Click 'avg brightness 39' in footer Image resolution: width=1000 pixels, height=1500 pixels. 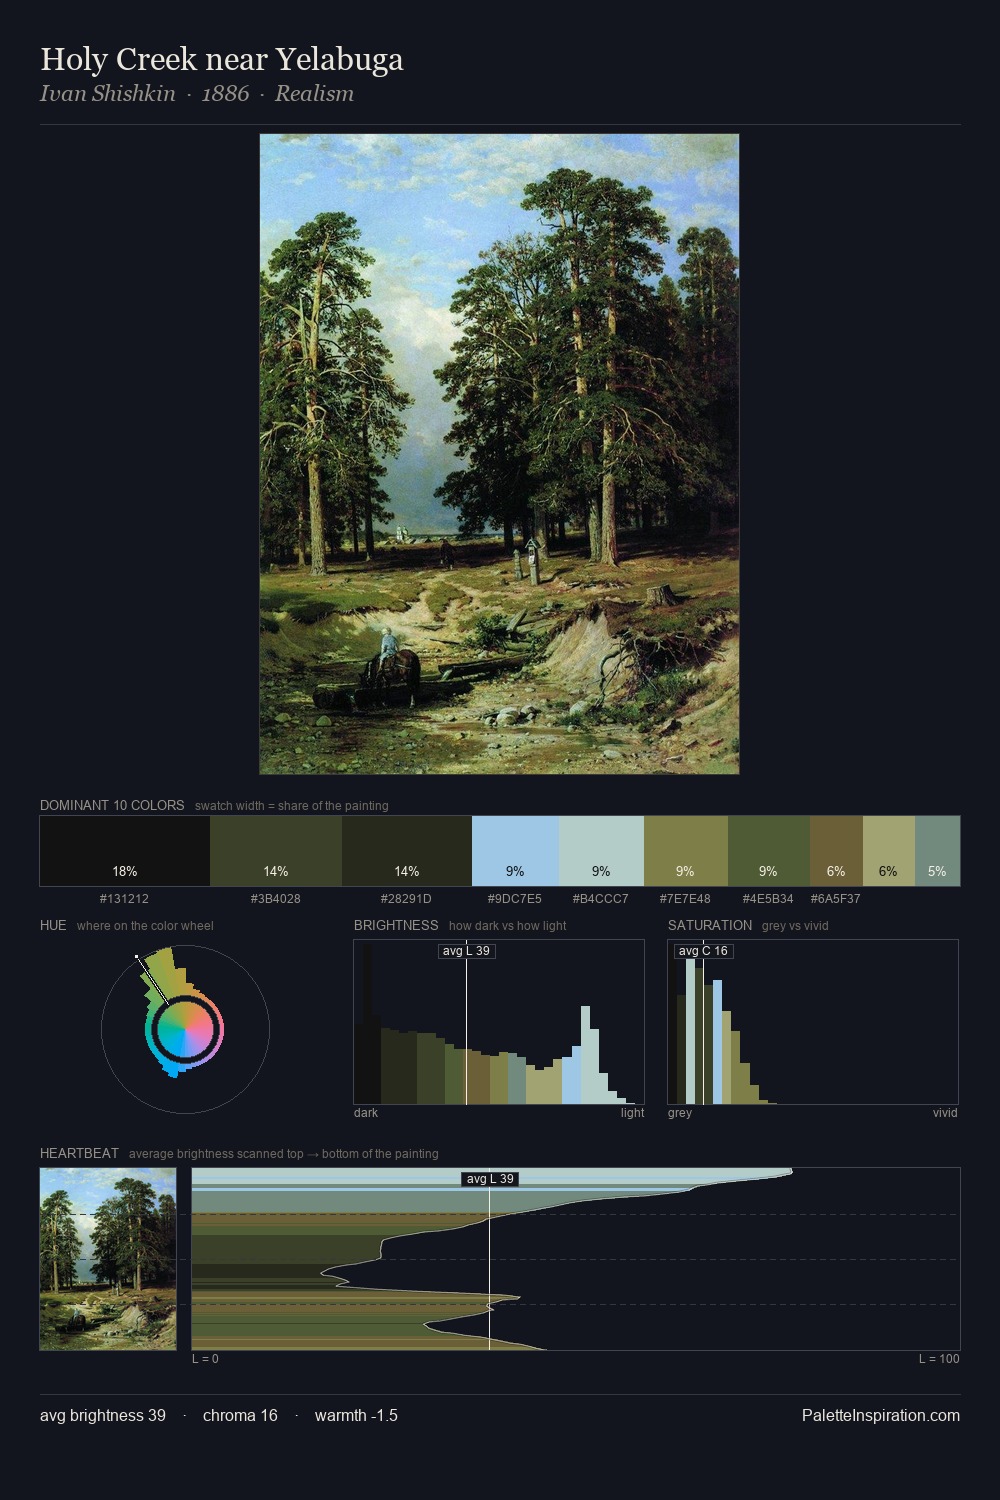tap(103, 1416)
